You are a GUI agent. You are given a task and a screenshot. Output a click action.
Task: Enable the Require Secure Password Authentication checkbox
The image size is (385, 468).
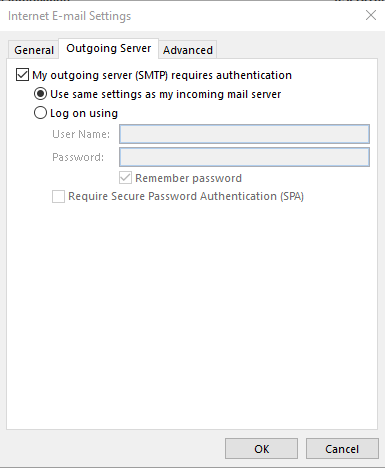[x=58, y=196]
